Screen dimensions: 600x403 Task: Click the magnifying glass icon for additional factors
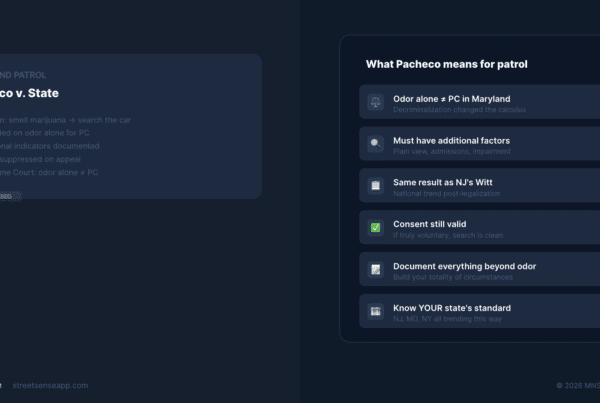(376, 144)
